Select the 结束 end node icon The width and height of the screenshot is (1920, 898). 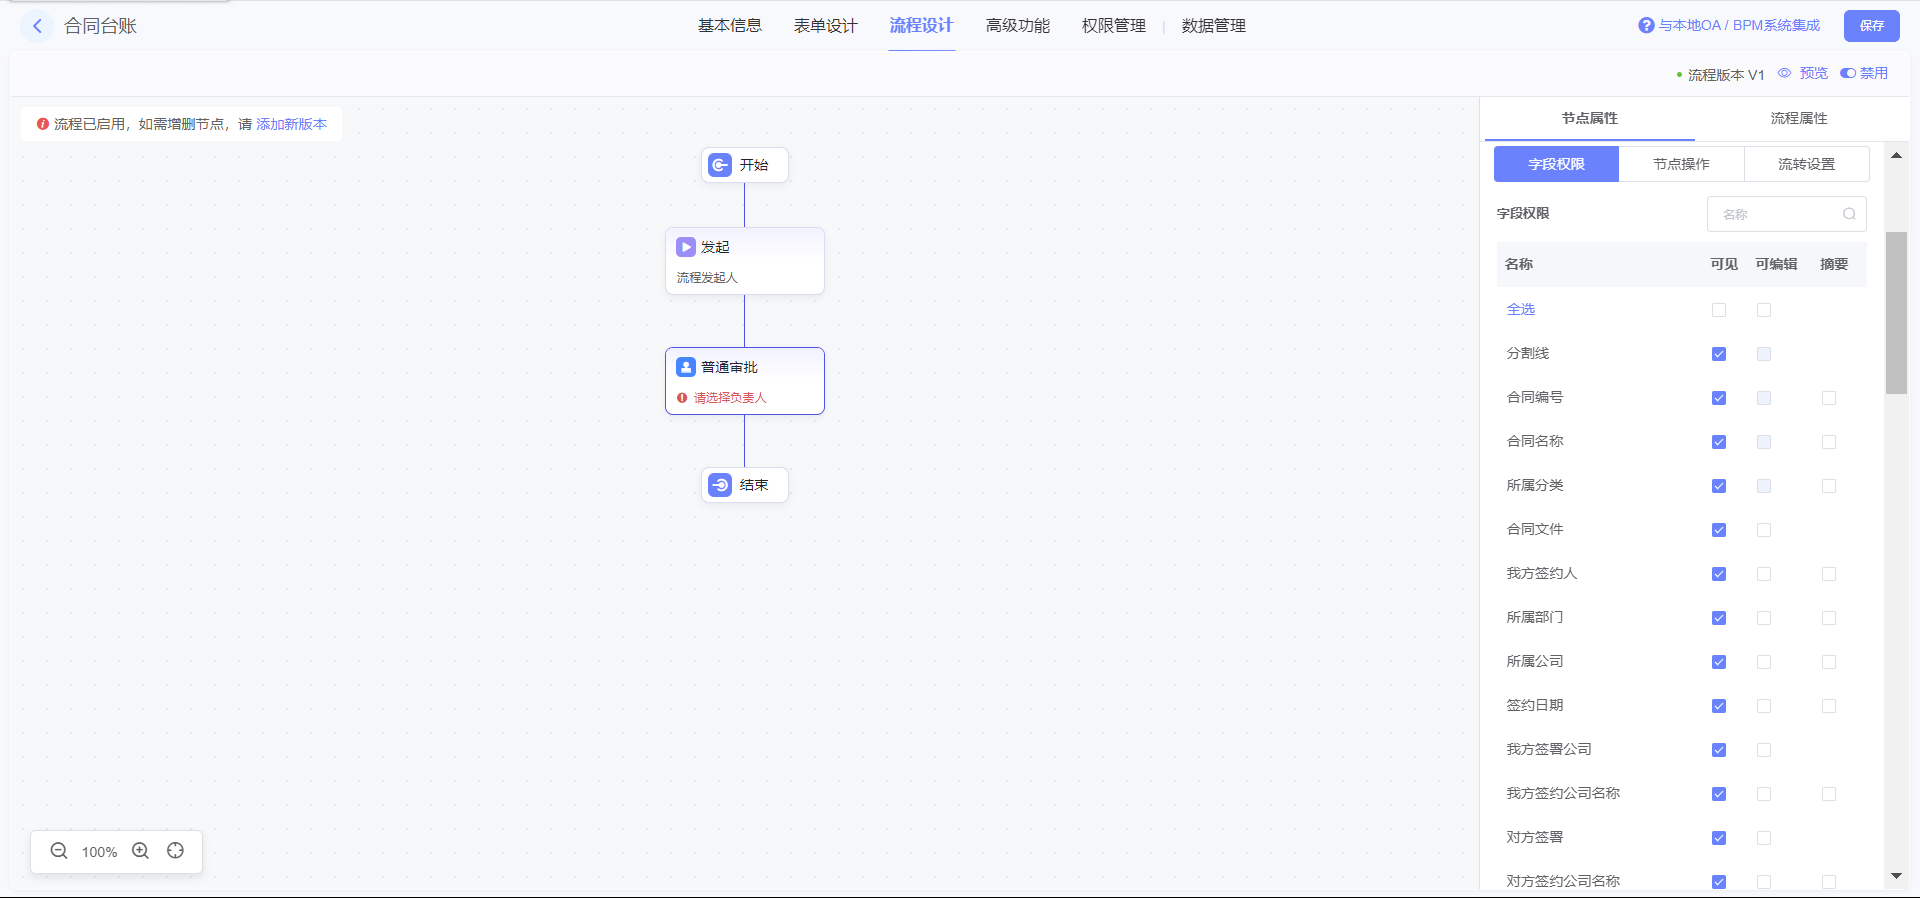[720, 485]
